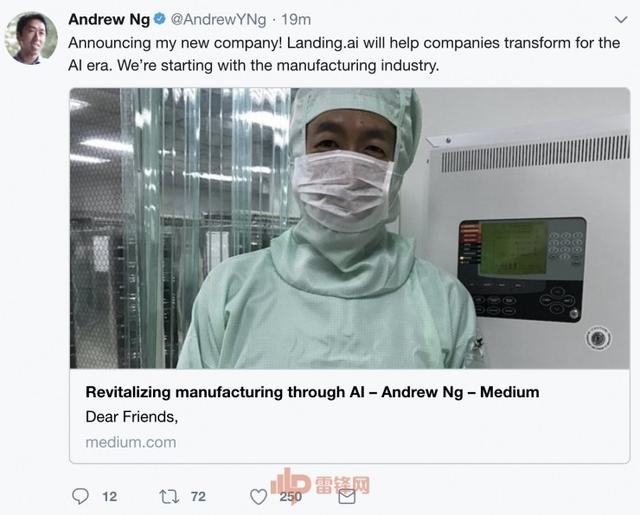View the 250 likes count
This screenshot has height=515, width=640.
click(291, 497)
